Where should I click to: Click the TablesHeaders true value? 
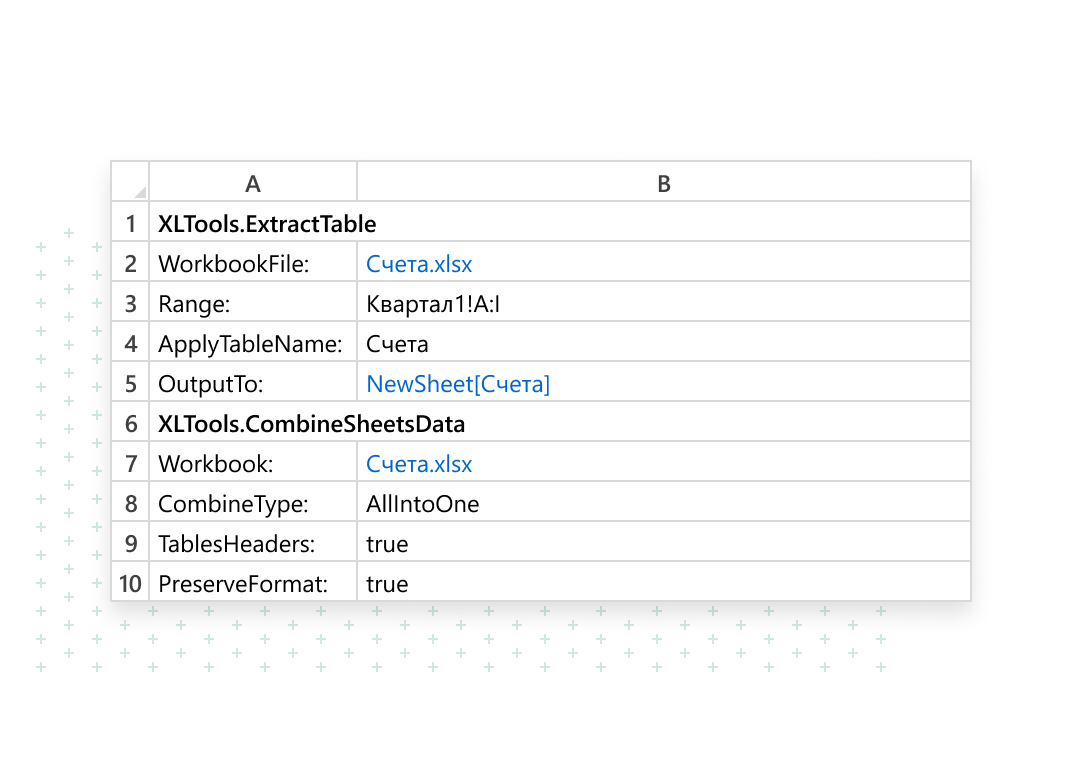pos(387,544)
